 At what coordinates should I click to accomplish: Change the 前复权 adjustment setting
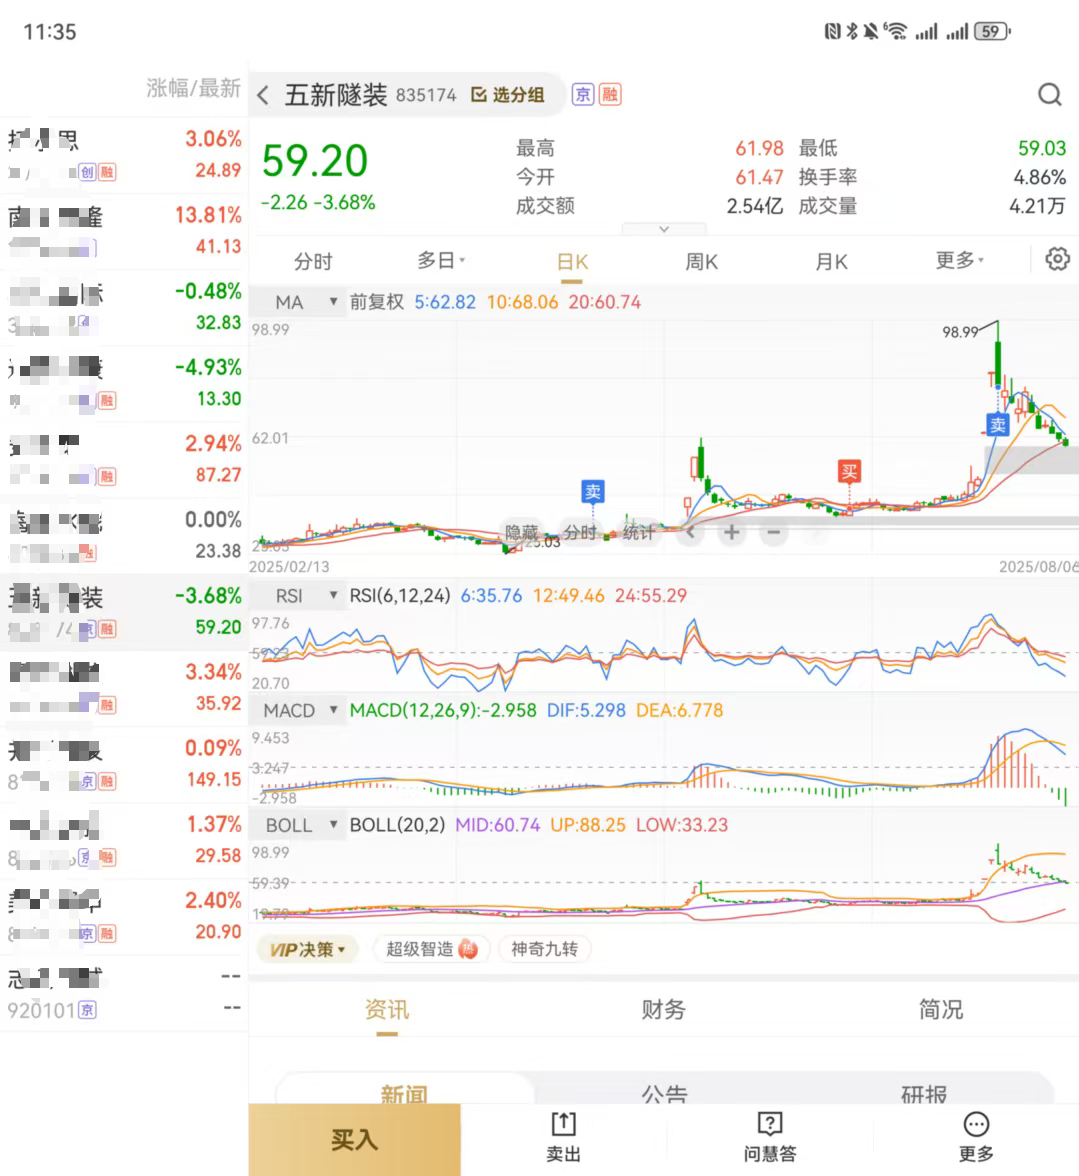[376, 302]
